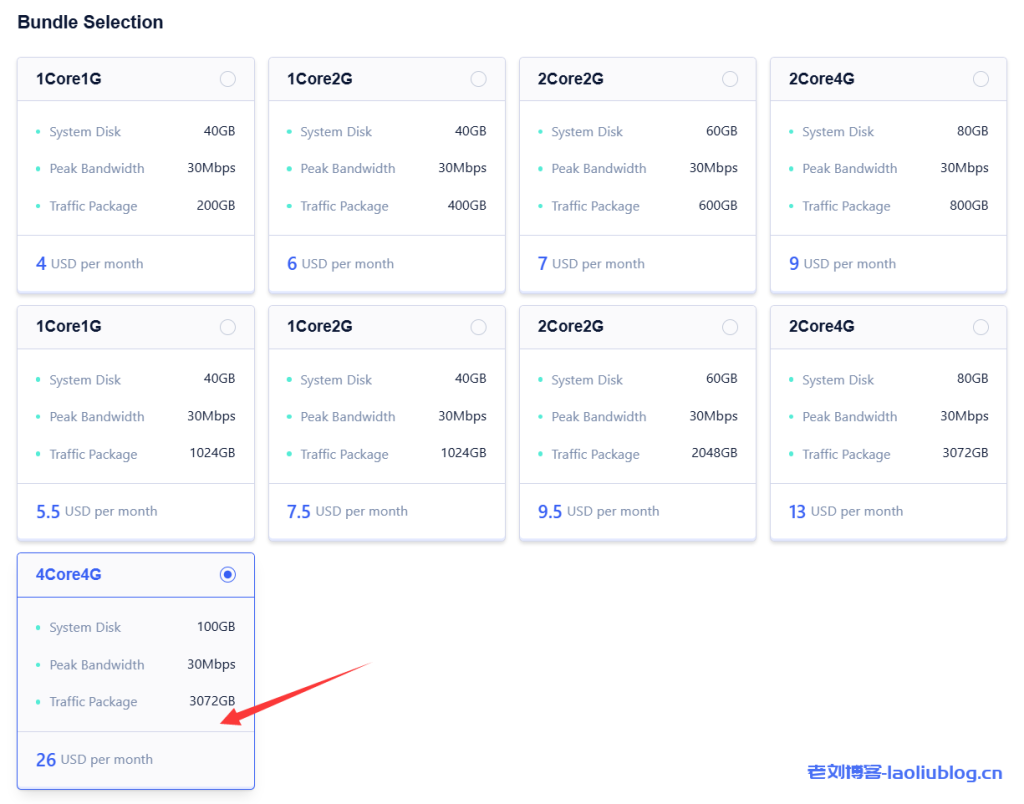This screenshot has width=1024, height=804.
Task: Click the 6 USD per month price
Action: pos(340,264)
